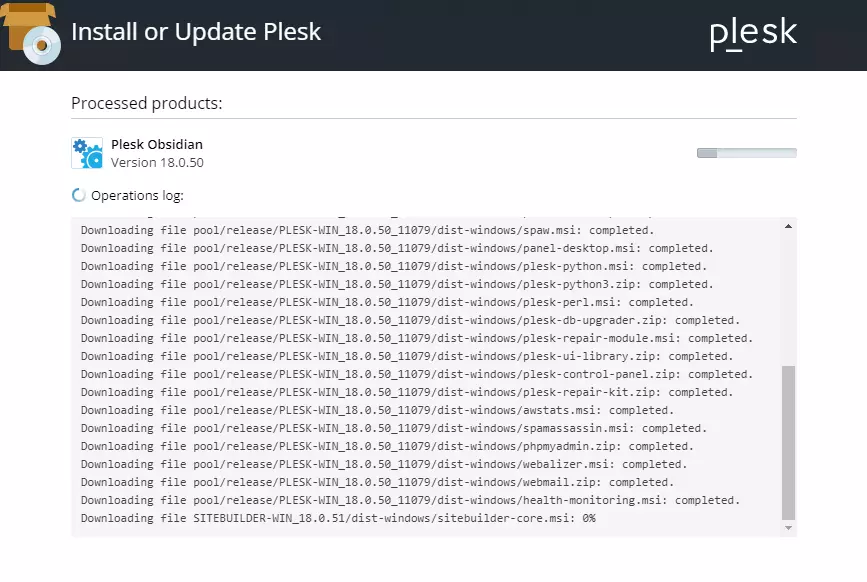Screen dimensions: 867x582
Task: Click the Plesk Obsidian product name link
Action: (157, 143)
